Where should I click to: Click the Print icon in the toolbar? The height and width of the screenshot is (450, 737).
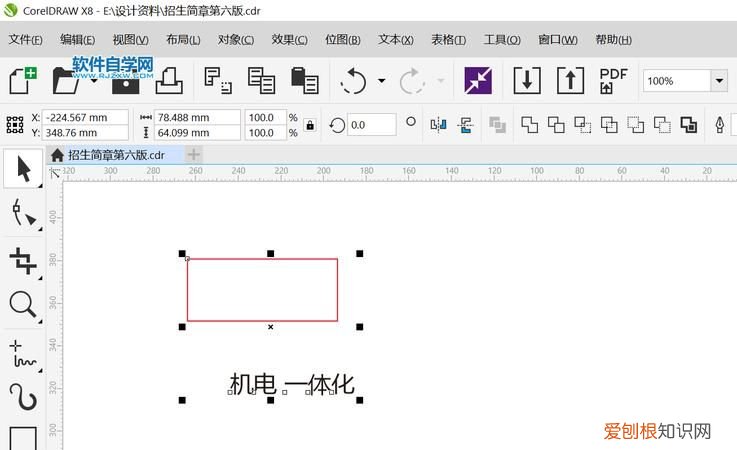[x=169, y=80]
